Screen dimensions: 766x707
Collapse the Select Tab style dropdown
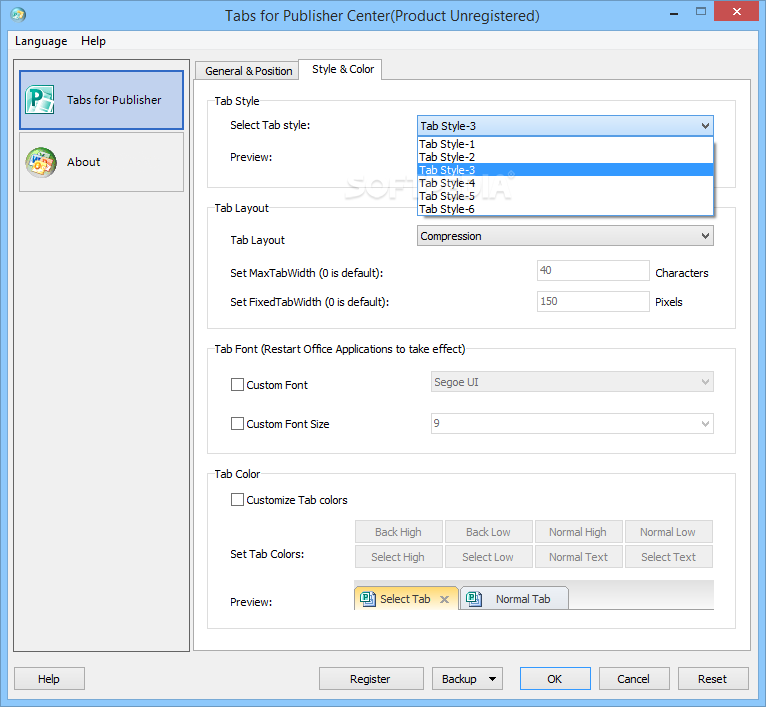coord(705,126)
